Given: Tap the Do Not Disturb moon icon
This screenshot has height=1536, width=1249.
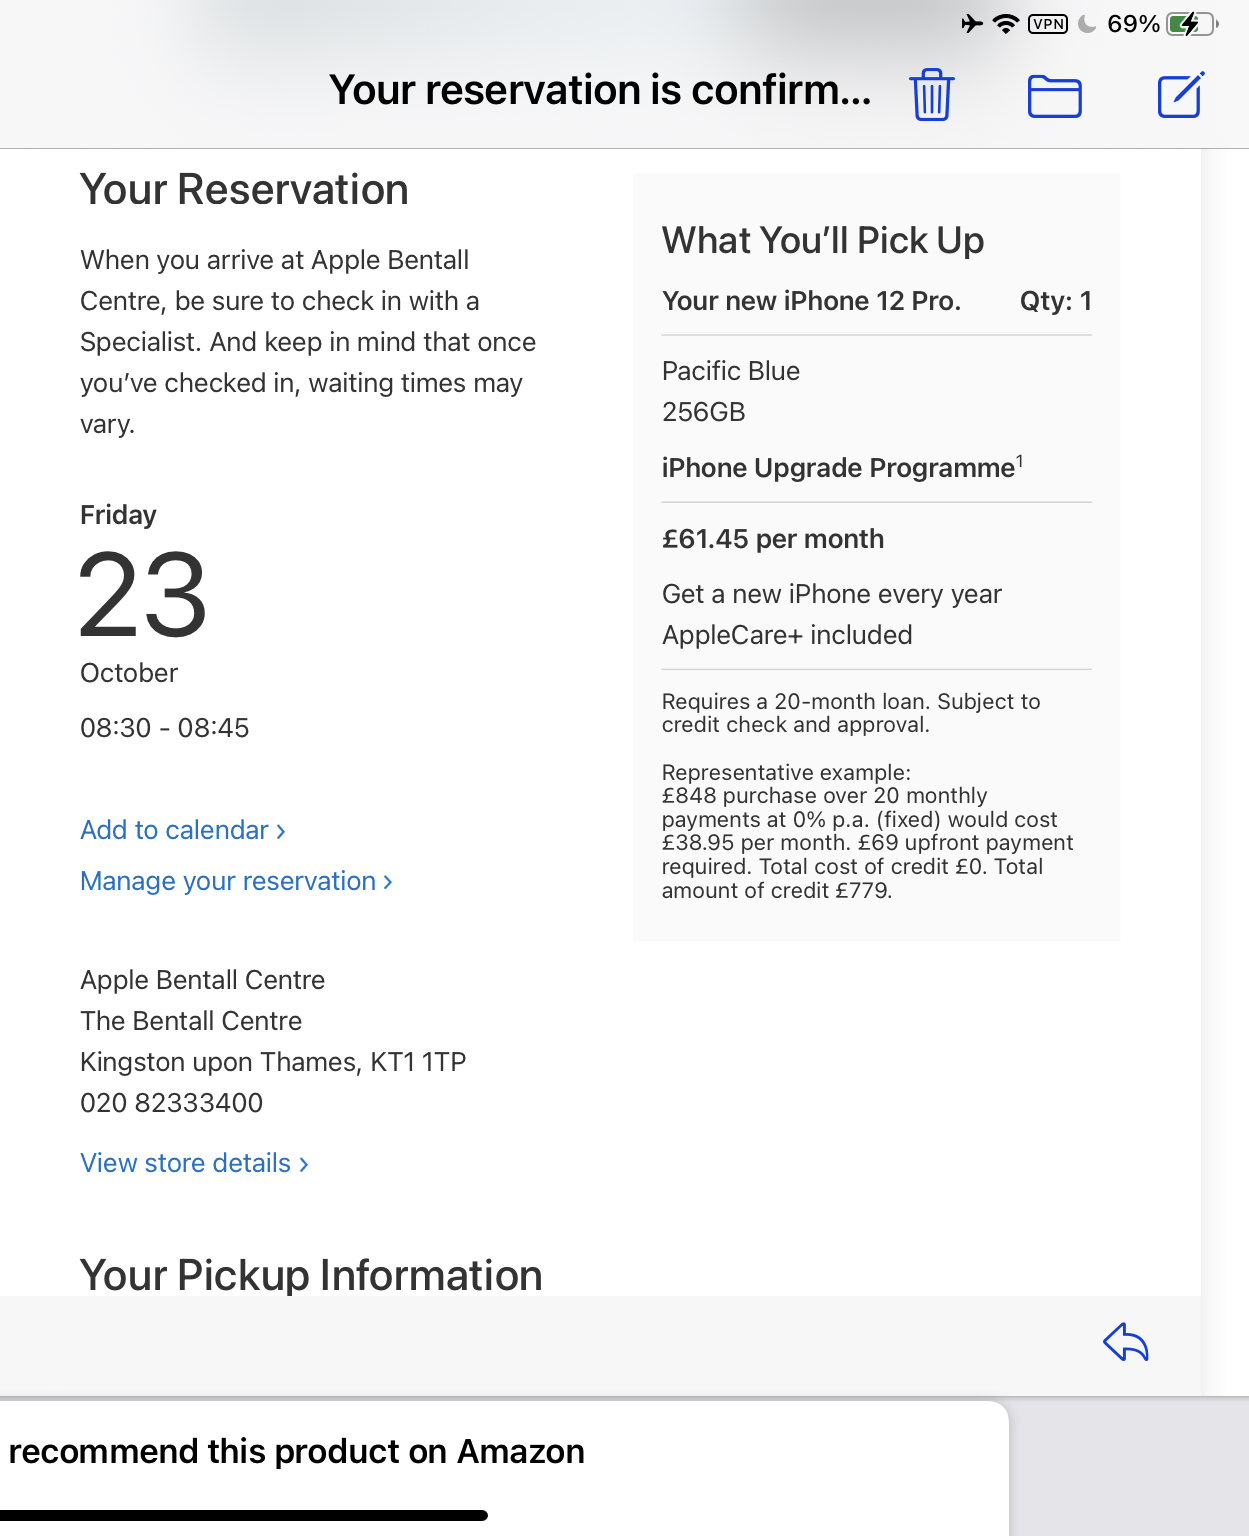Looking at the screenshot, I should click(x=1087, y=24).
